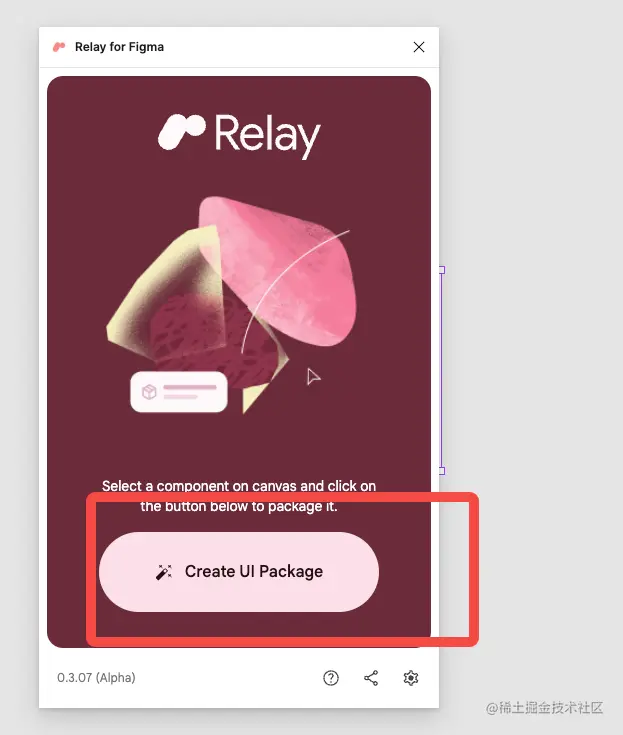Close the Relay for Figma plugin window
Image resolution: width=623 pixels, height=735 pixels.
419,47
